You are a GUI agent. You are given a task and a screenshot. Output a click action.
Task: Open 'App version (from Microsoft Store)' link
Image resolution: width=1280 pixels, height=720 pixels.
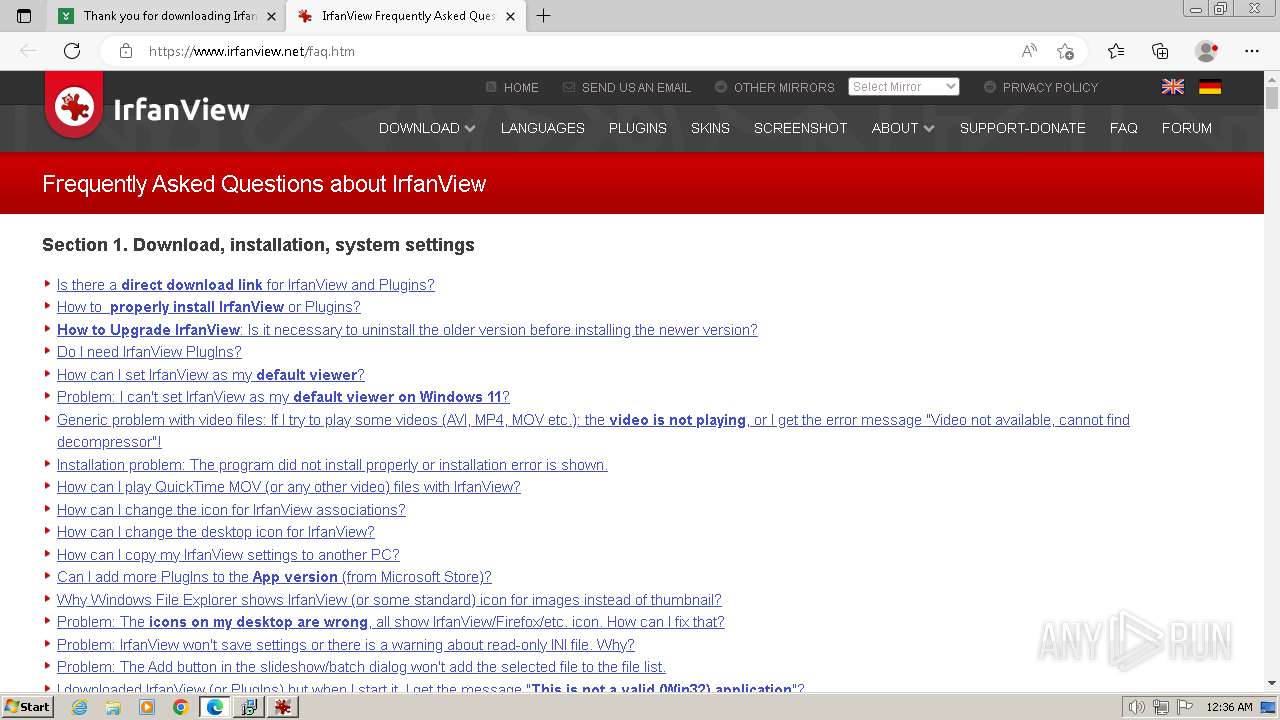pos(274,577)
